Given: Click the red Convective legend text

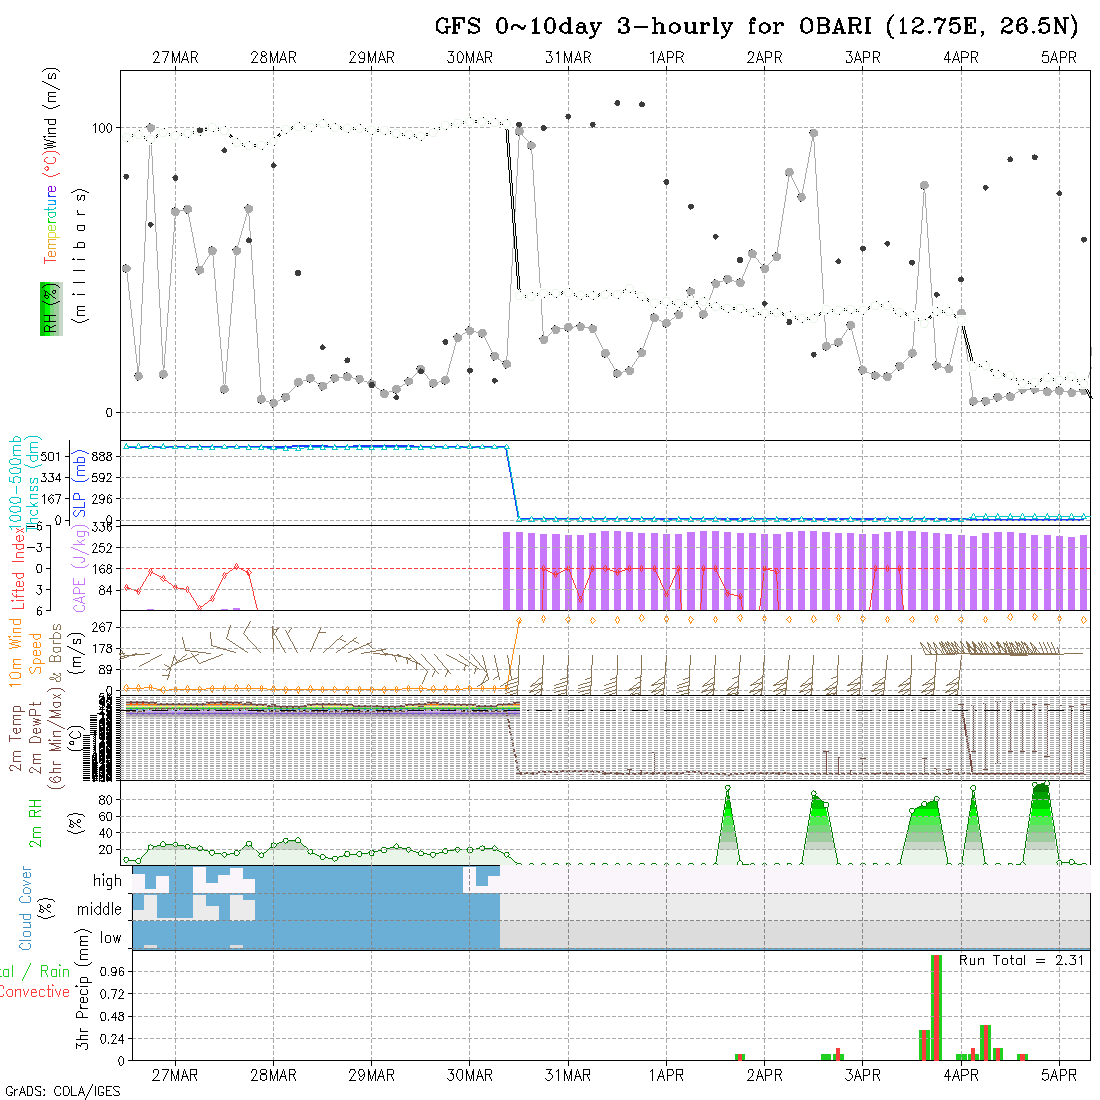Looking at the screenshot, I should tap(34, 992).
